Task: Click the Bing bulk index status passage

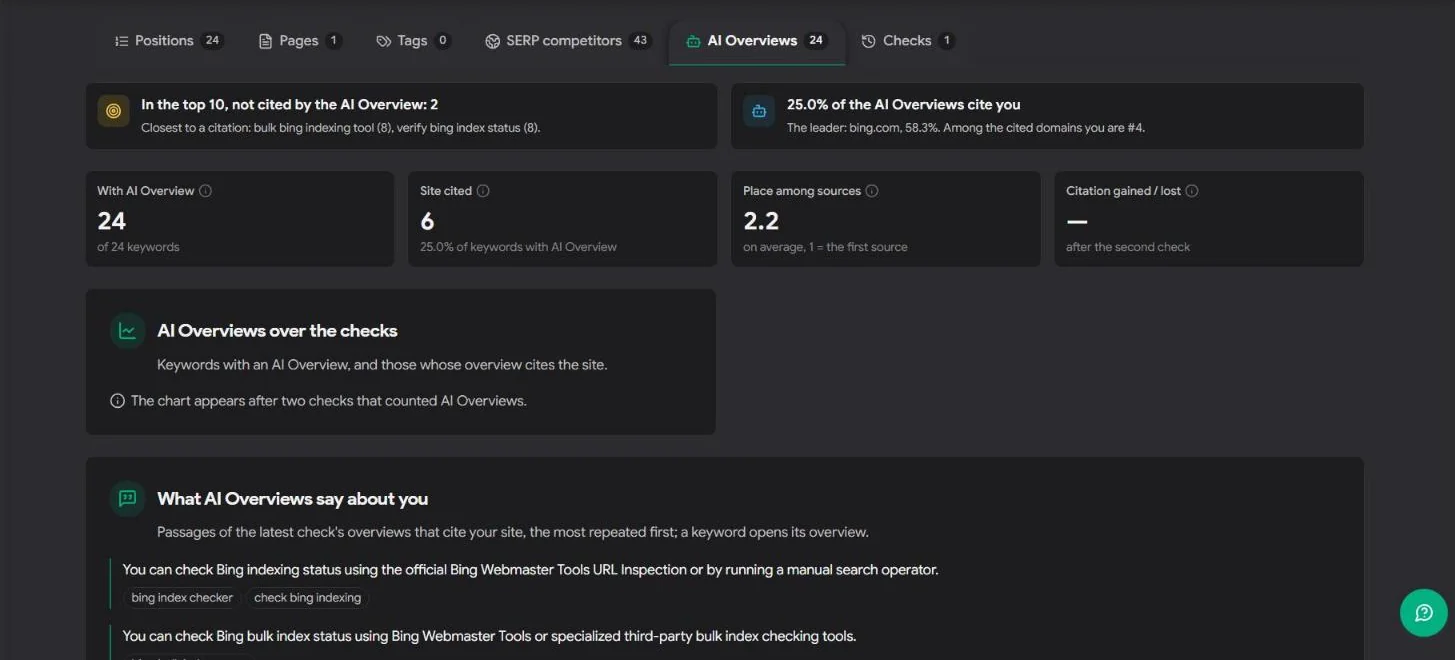Action: 490,636
